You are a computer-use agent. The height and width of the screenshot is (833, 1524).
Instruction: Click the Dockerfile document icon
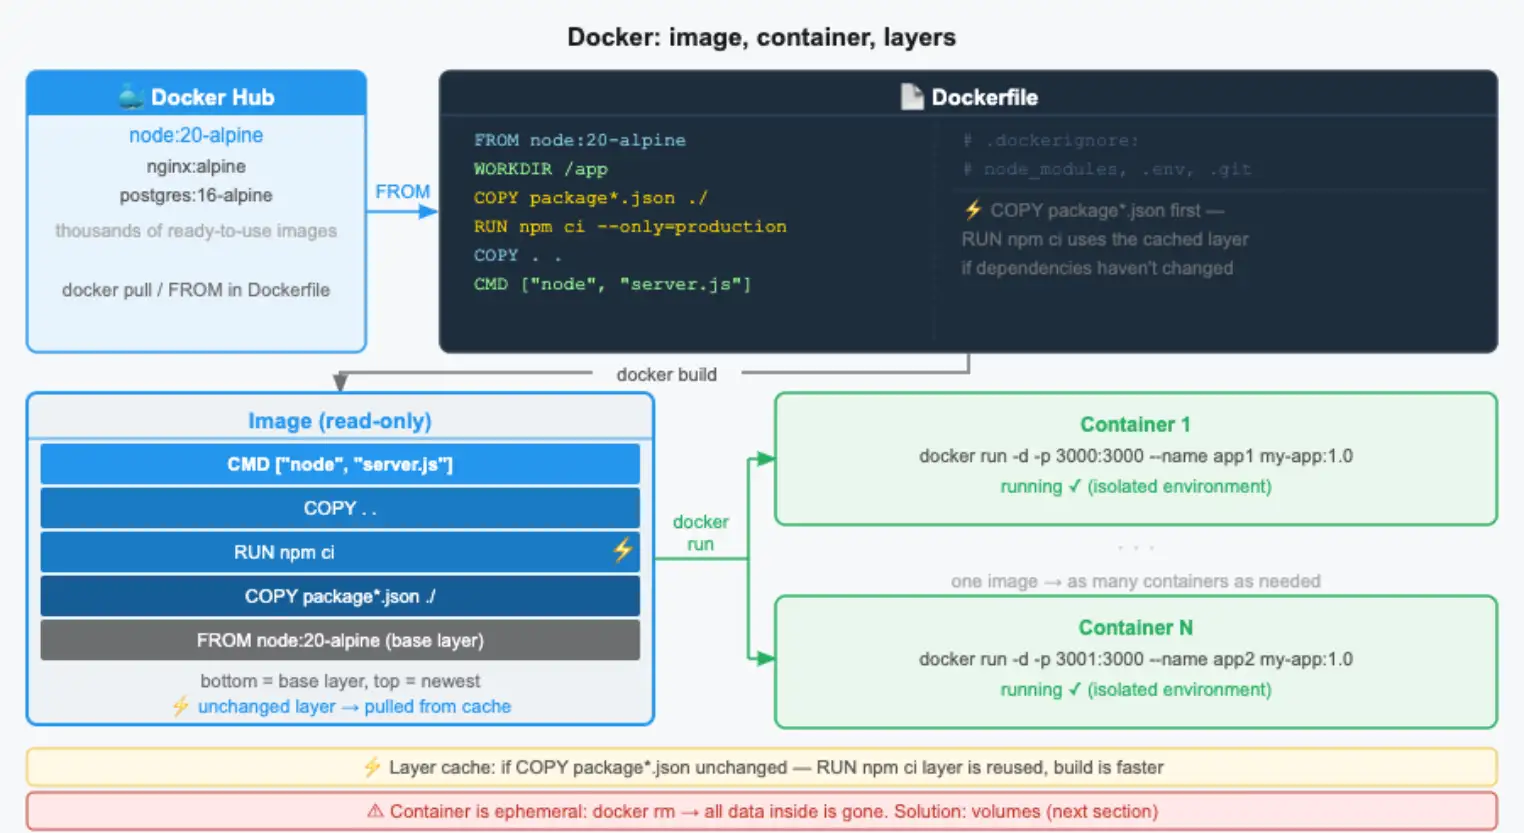click(x=911, y=97)
